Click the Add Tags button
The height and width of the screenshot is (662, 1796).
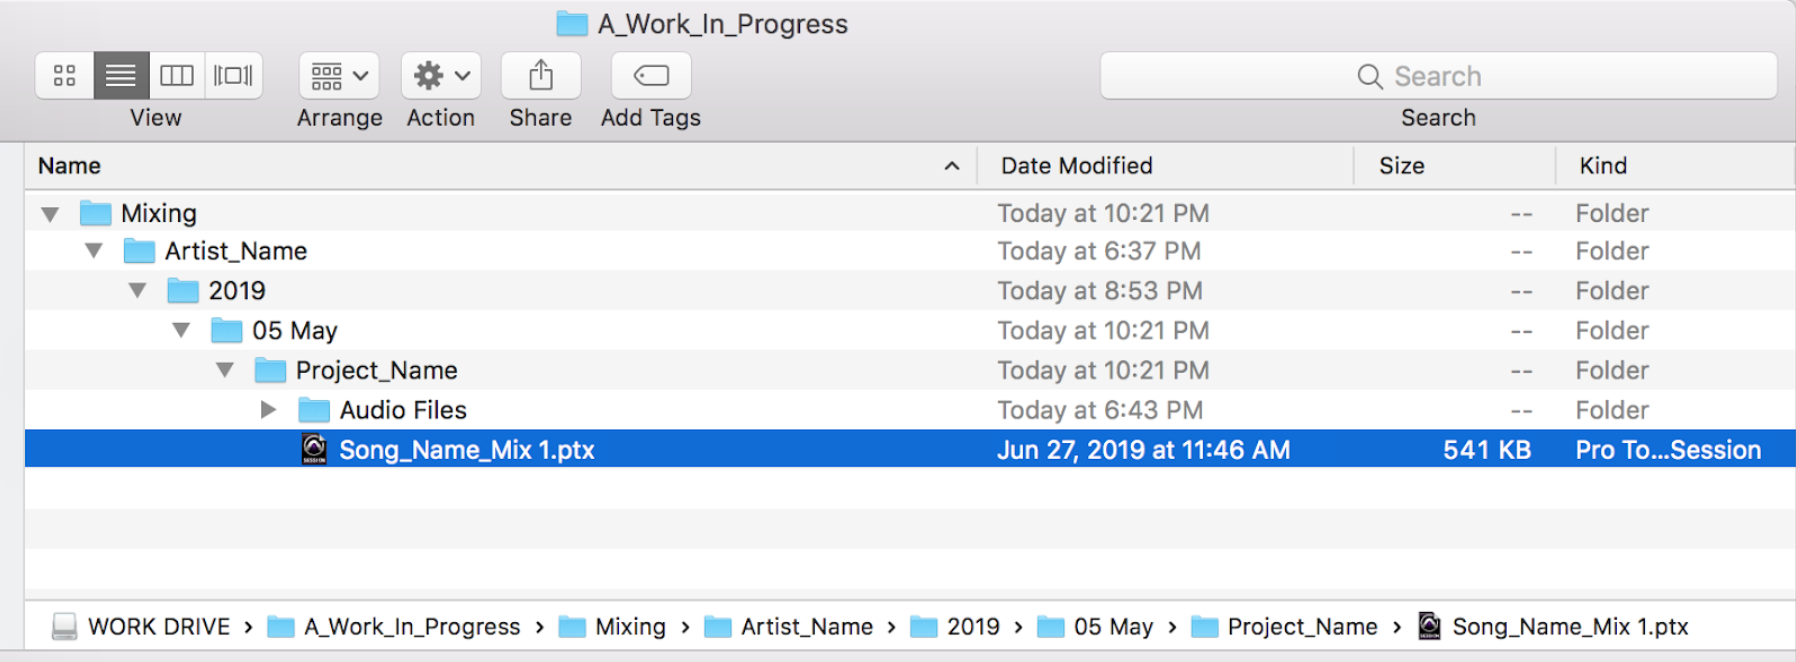pyautogui.click(x=651, y=76)
